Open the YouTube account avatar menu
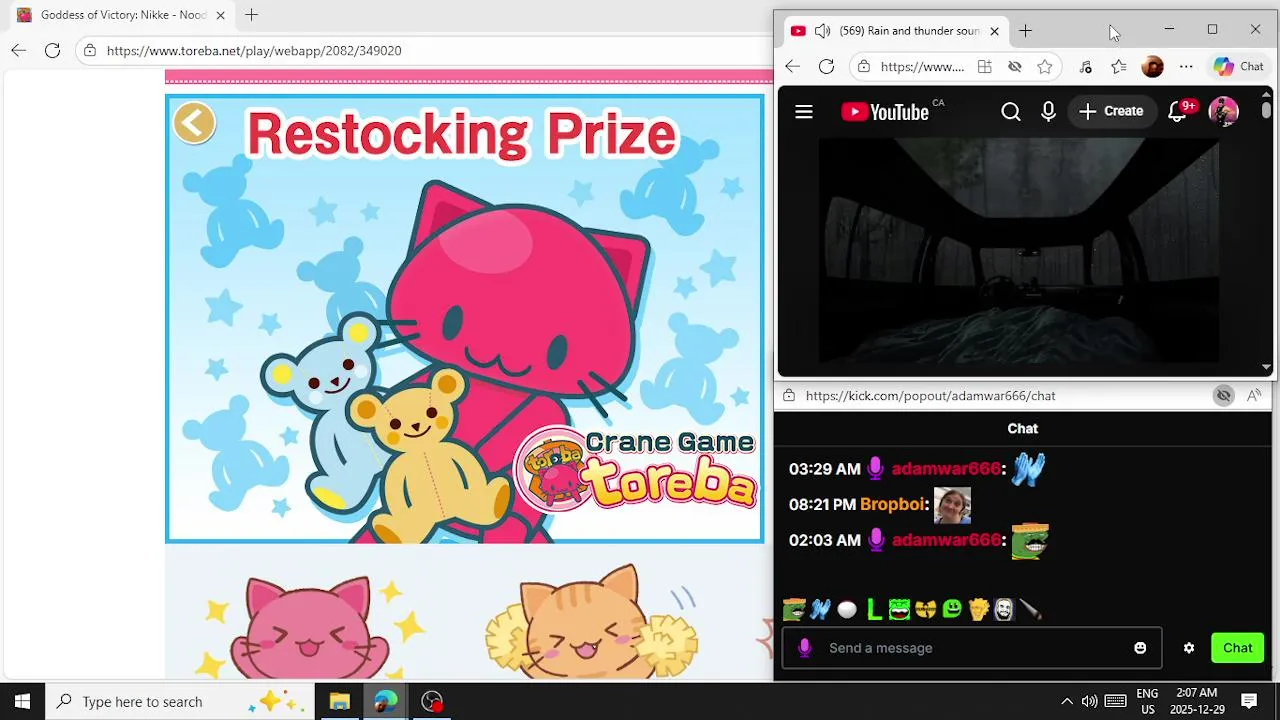Image resolution: width=1280 pixels, height=720 pixels. (x=1223, y=111)
